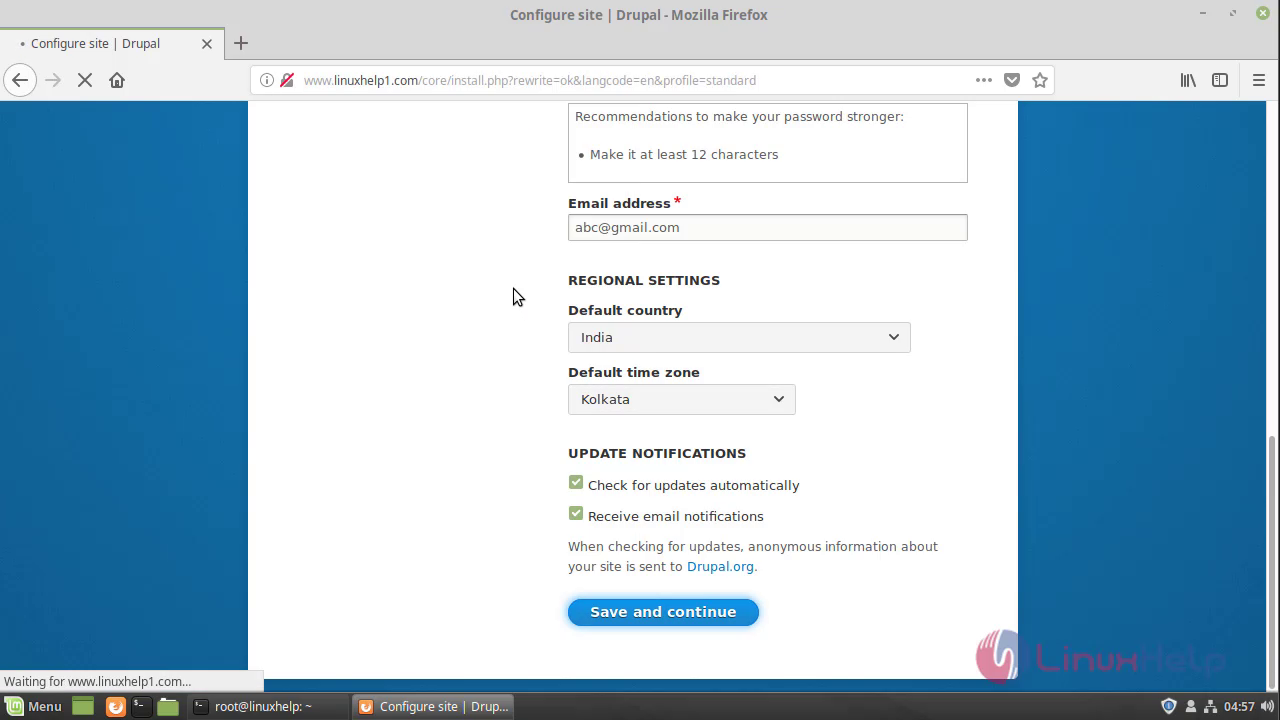Minimize the Firefox window

(x=1203, y=13)
